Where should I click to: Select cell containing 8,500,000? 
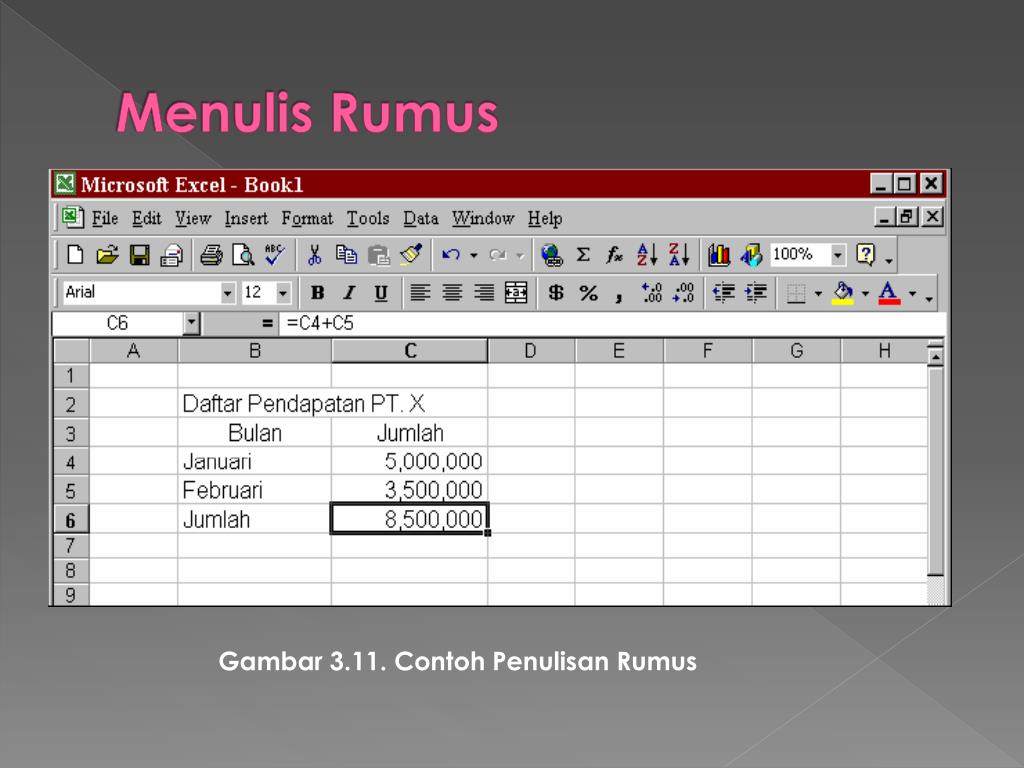tap(409, 519)
